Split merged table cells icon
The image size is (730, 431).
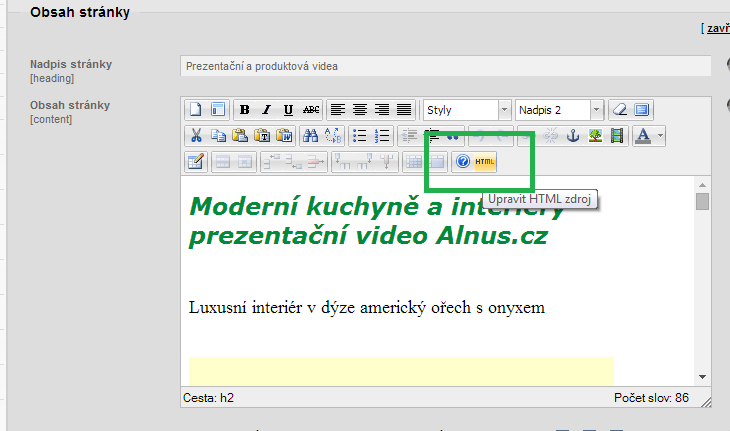click(413, 162)
